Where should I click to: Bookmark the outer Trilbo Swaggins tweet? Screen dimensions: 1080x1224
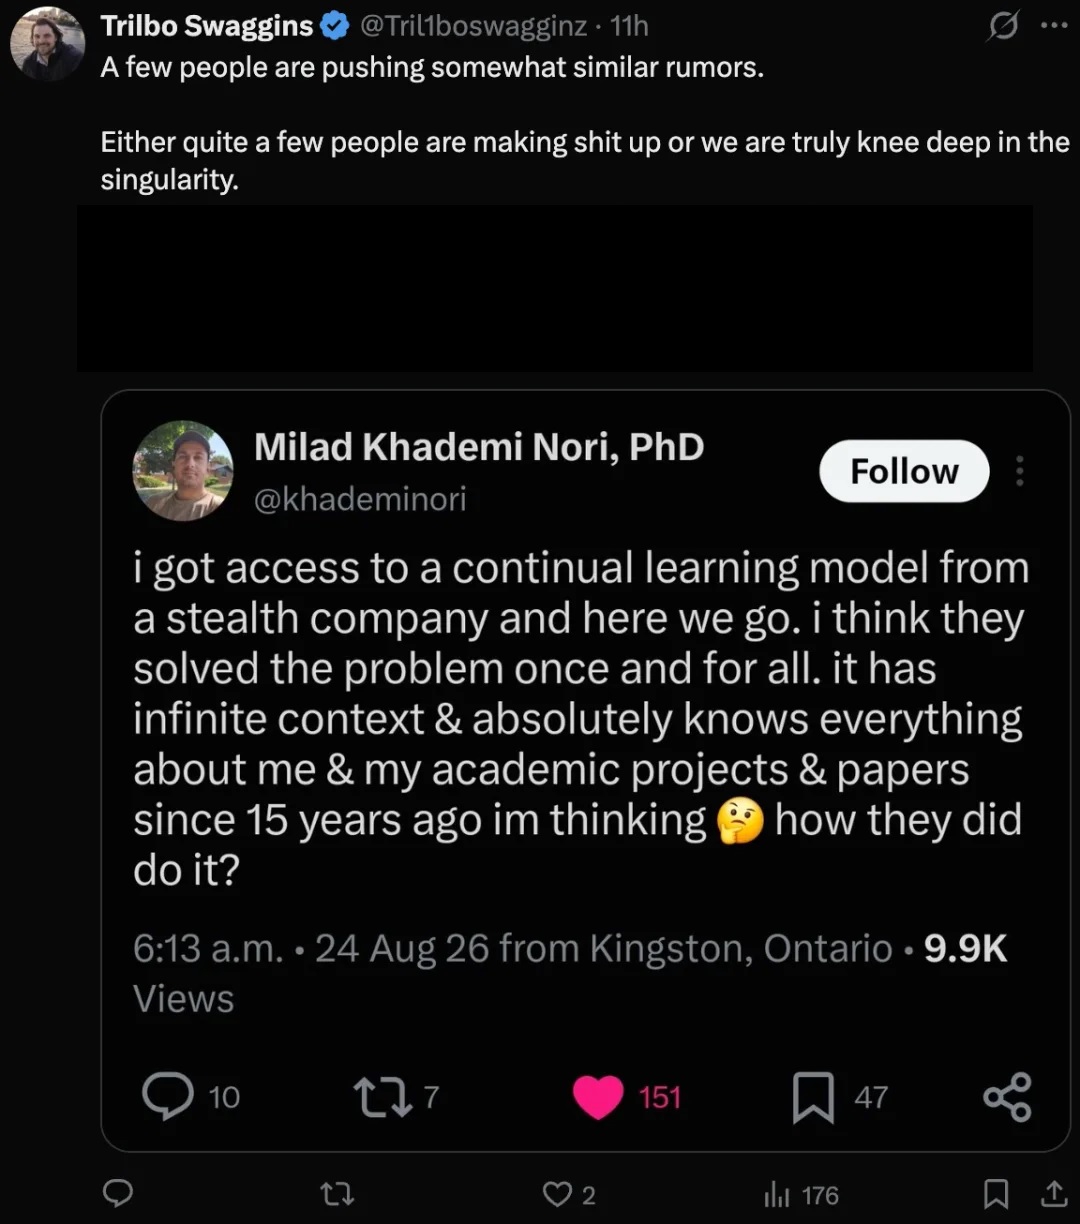coord(996,1194)
